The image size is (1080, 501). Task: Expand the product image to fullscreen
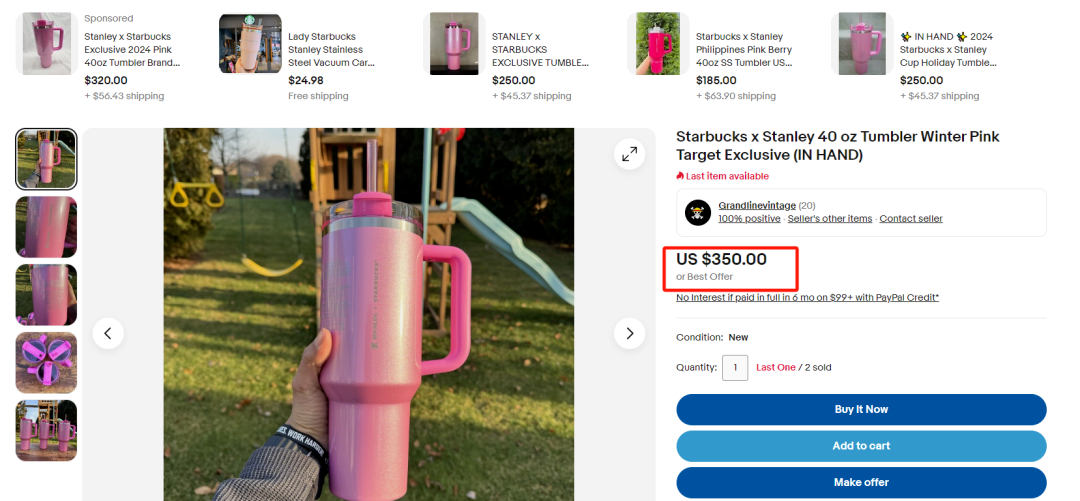[x=630, y=154]
